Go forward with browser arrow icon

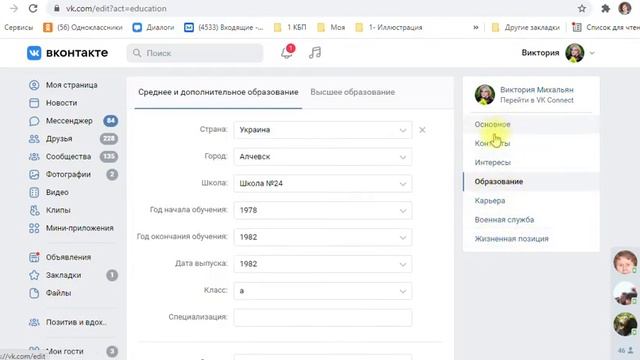(x=13, y=8)
